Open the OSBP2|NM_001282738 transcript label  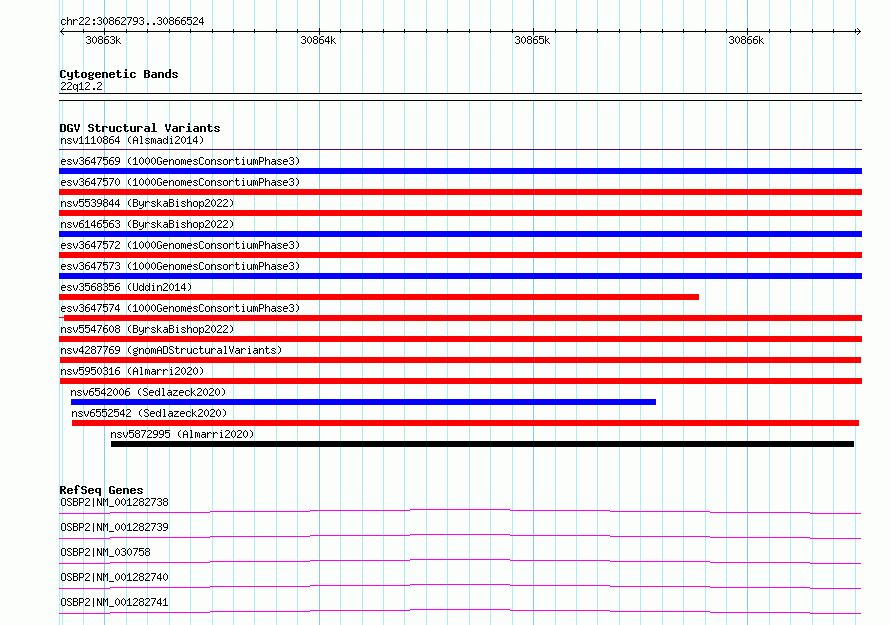[x=114, y=502]
